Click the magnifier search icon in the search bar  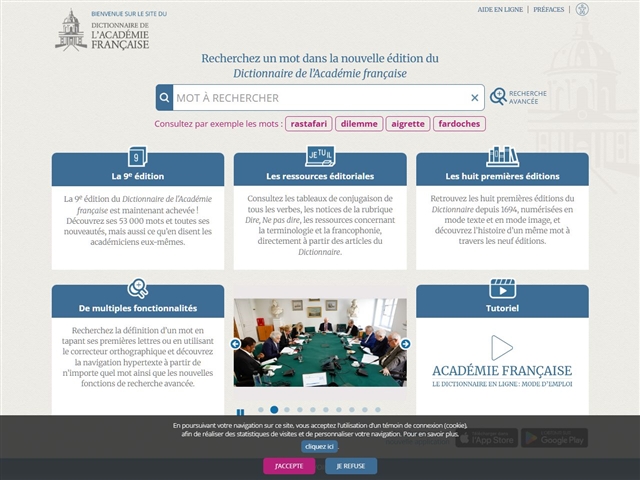click(164, 98)
